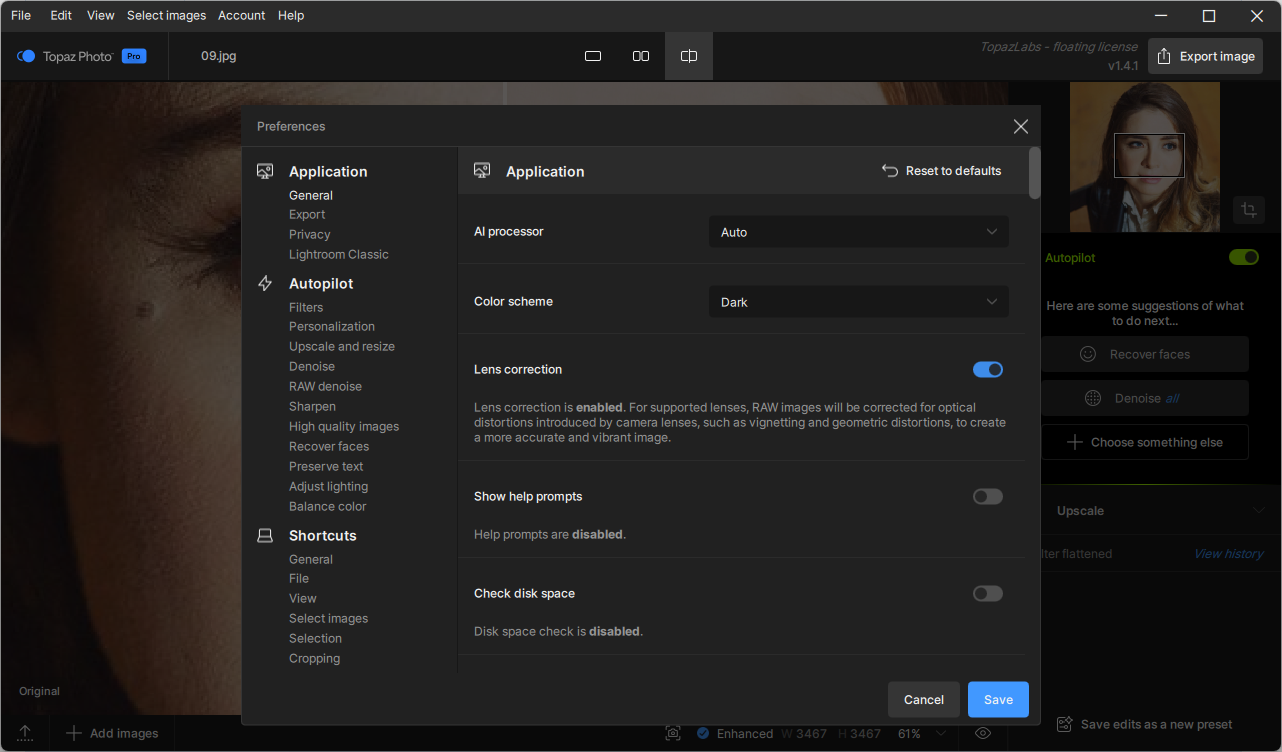Screen dimensions: 1282x752
Task: Click the Add images plus icon
Action: pyautogui.click(x=74, y=733)
